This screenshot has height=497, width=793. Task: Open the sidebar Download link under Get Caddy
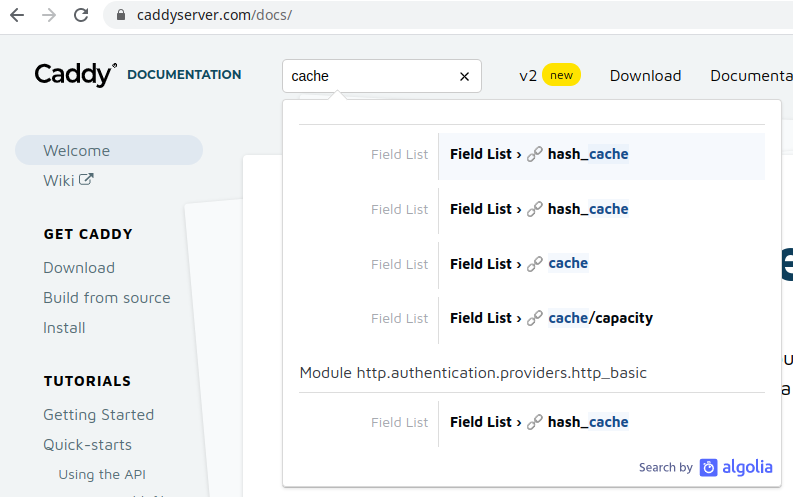tap(79, 267)
